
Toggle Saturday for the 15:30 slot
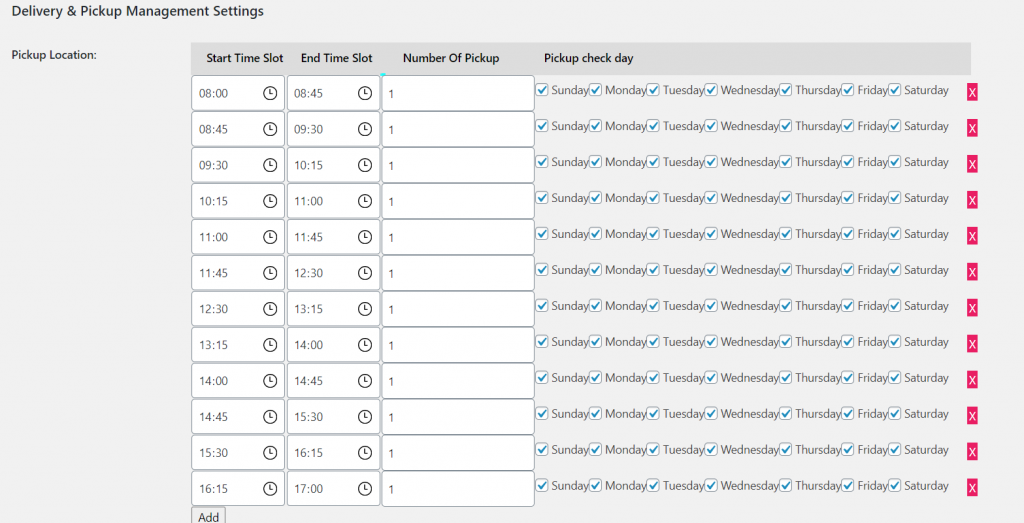895,449
